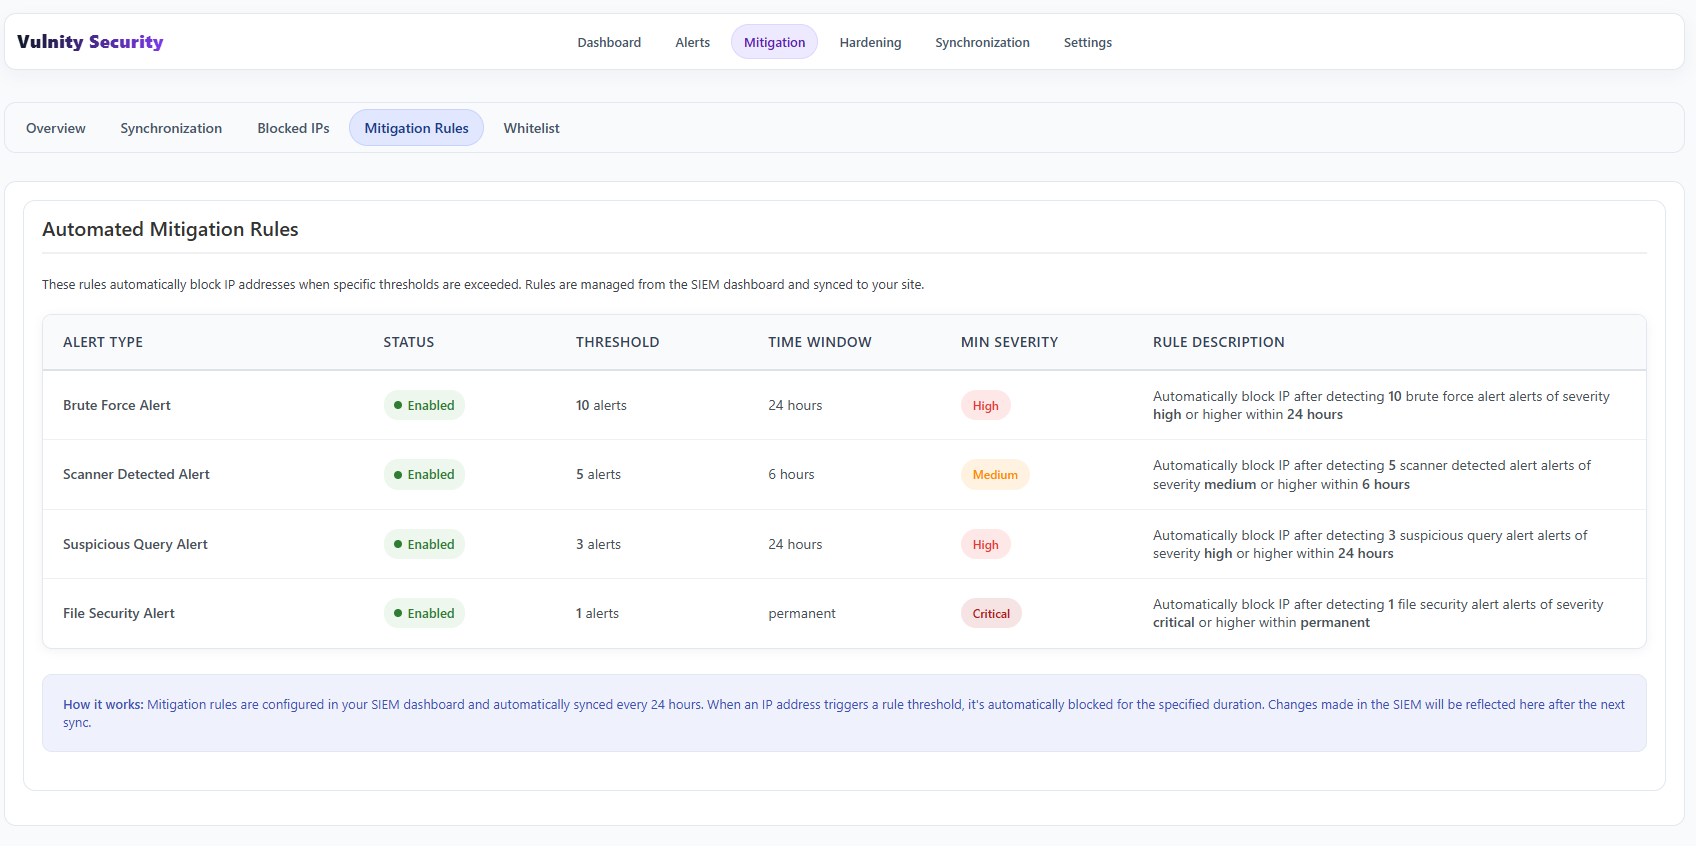This screenshot has width=1696, height=846.
Task: Click Brute Force Alert's '24 hours' time window
Action: pyautogui.click(x=795, y=405)
